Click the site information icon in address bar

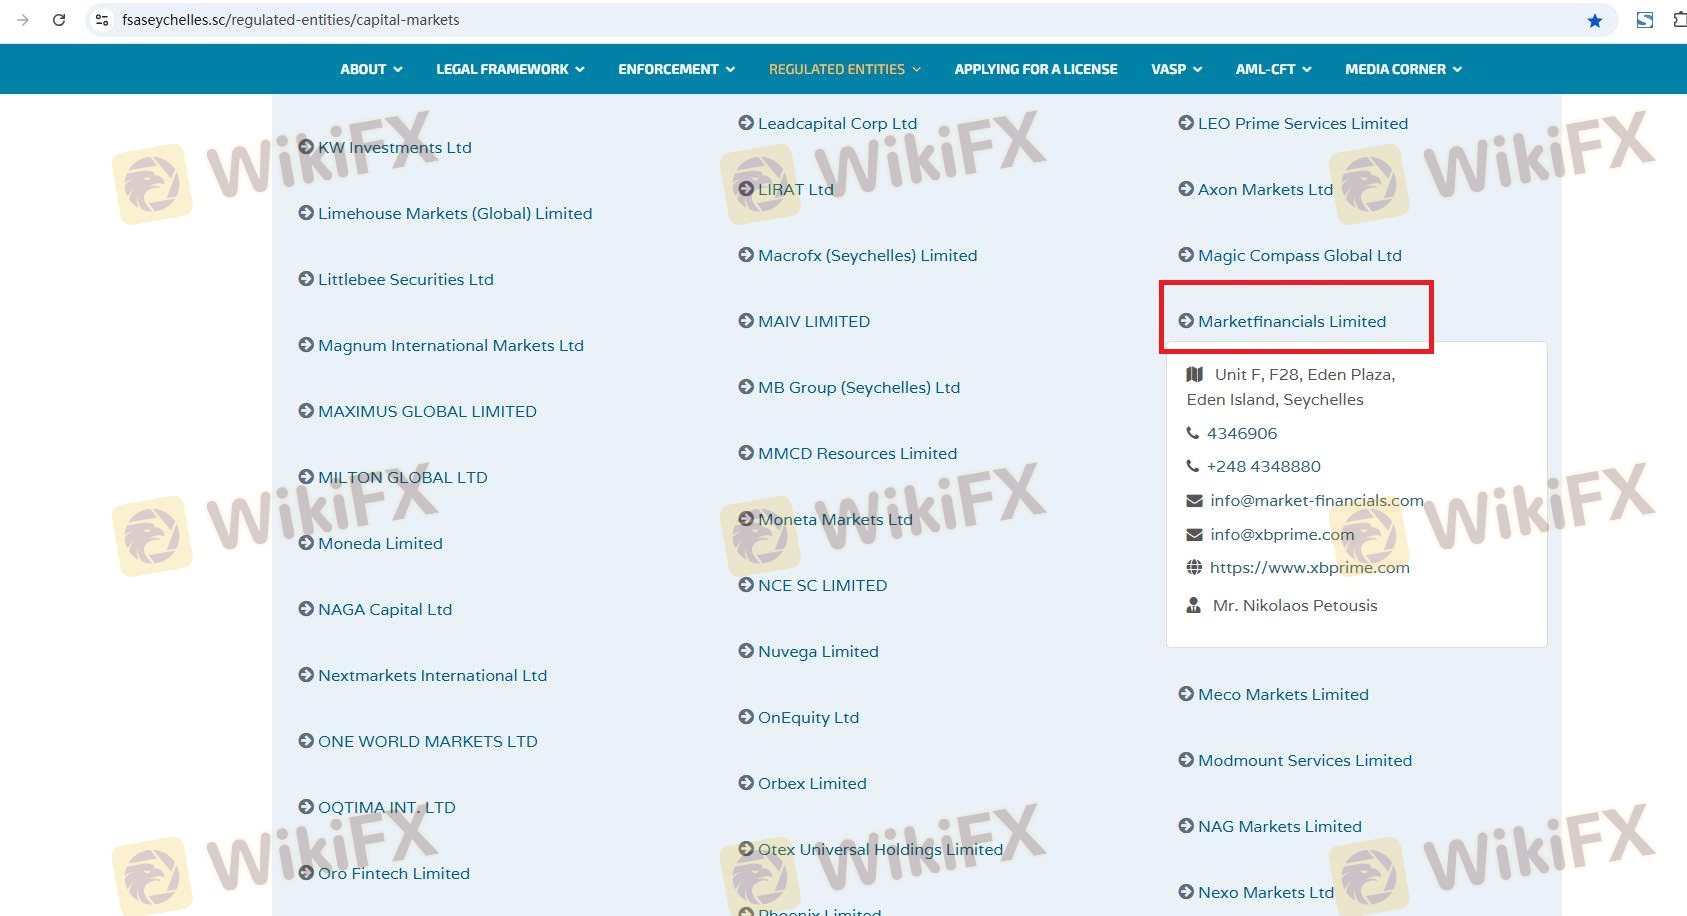point(102,20)
